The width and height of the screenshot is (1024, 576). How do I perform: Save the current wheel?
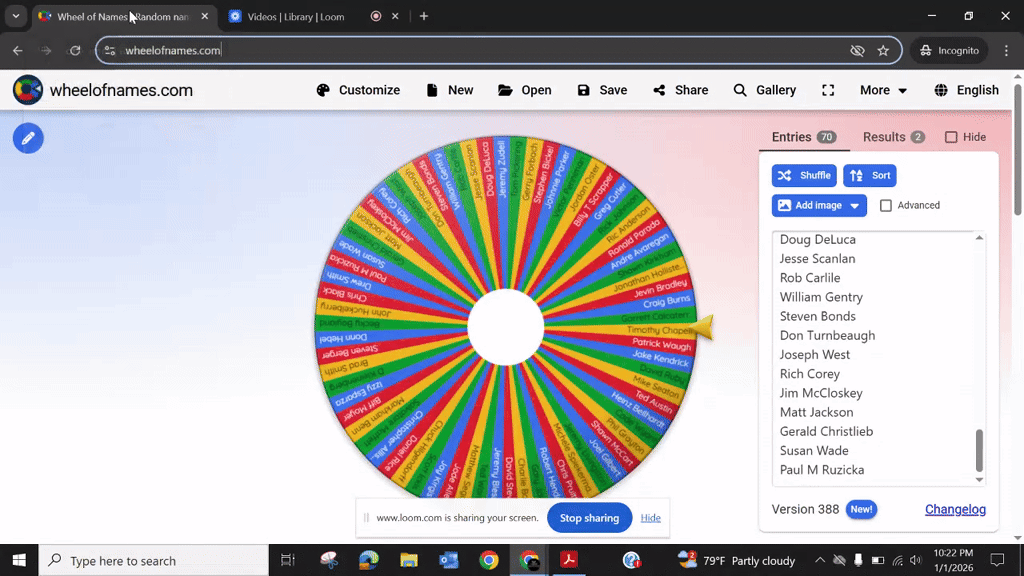[x=602, y=90]
